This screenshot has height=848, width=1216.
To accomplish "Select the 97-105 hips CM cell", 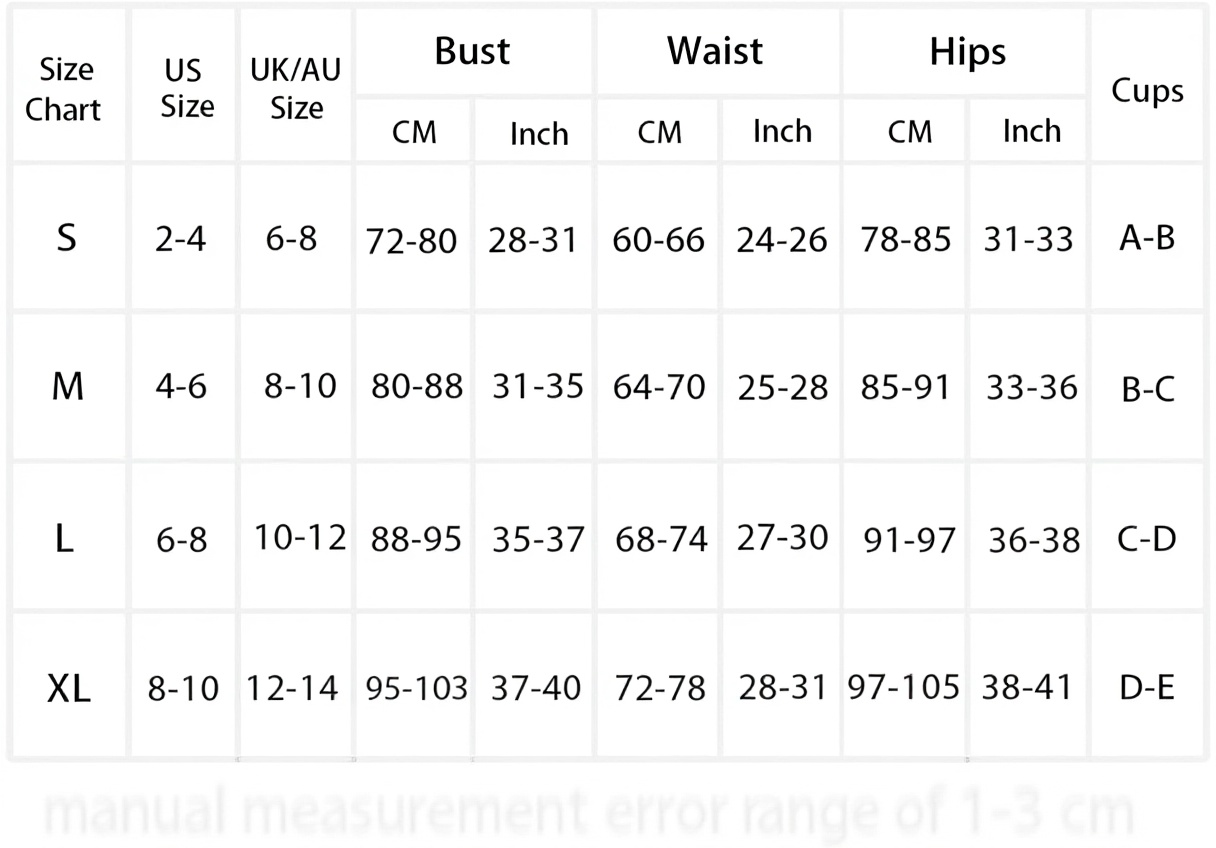I will point(904,688).
